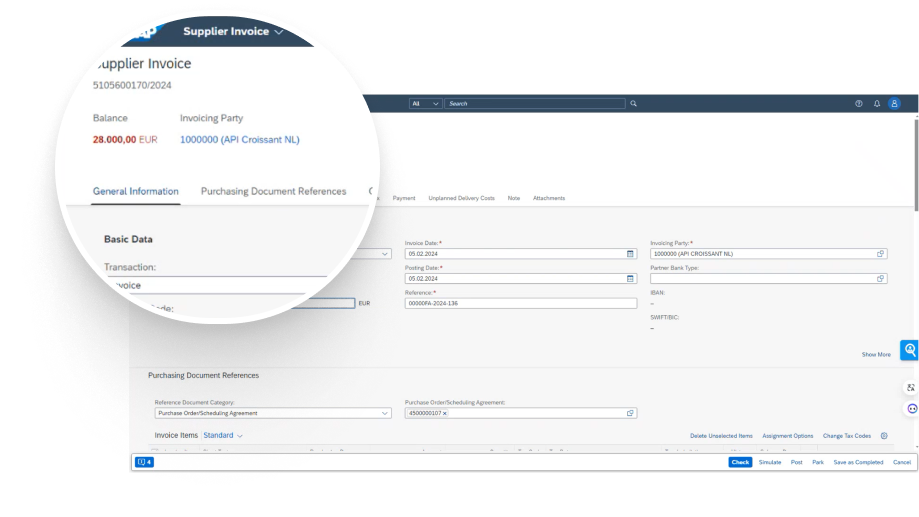The width and height of the screenshot is (919, 517).
Task: Click the translation side icon
Action: [911, 387]
